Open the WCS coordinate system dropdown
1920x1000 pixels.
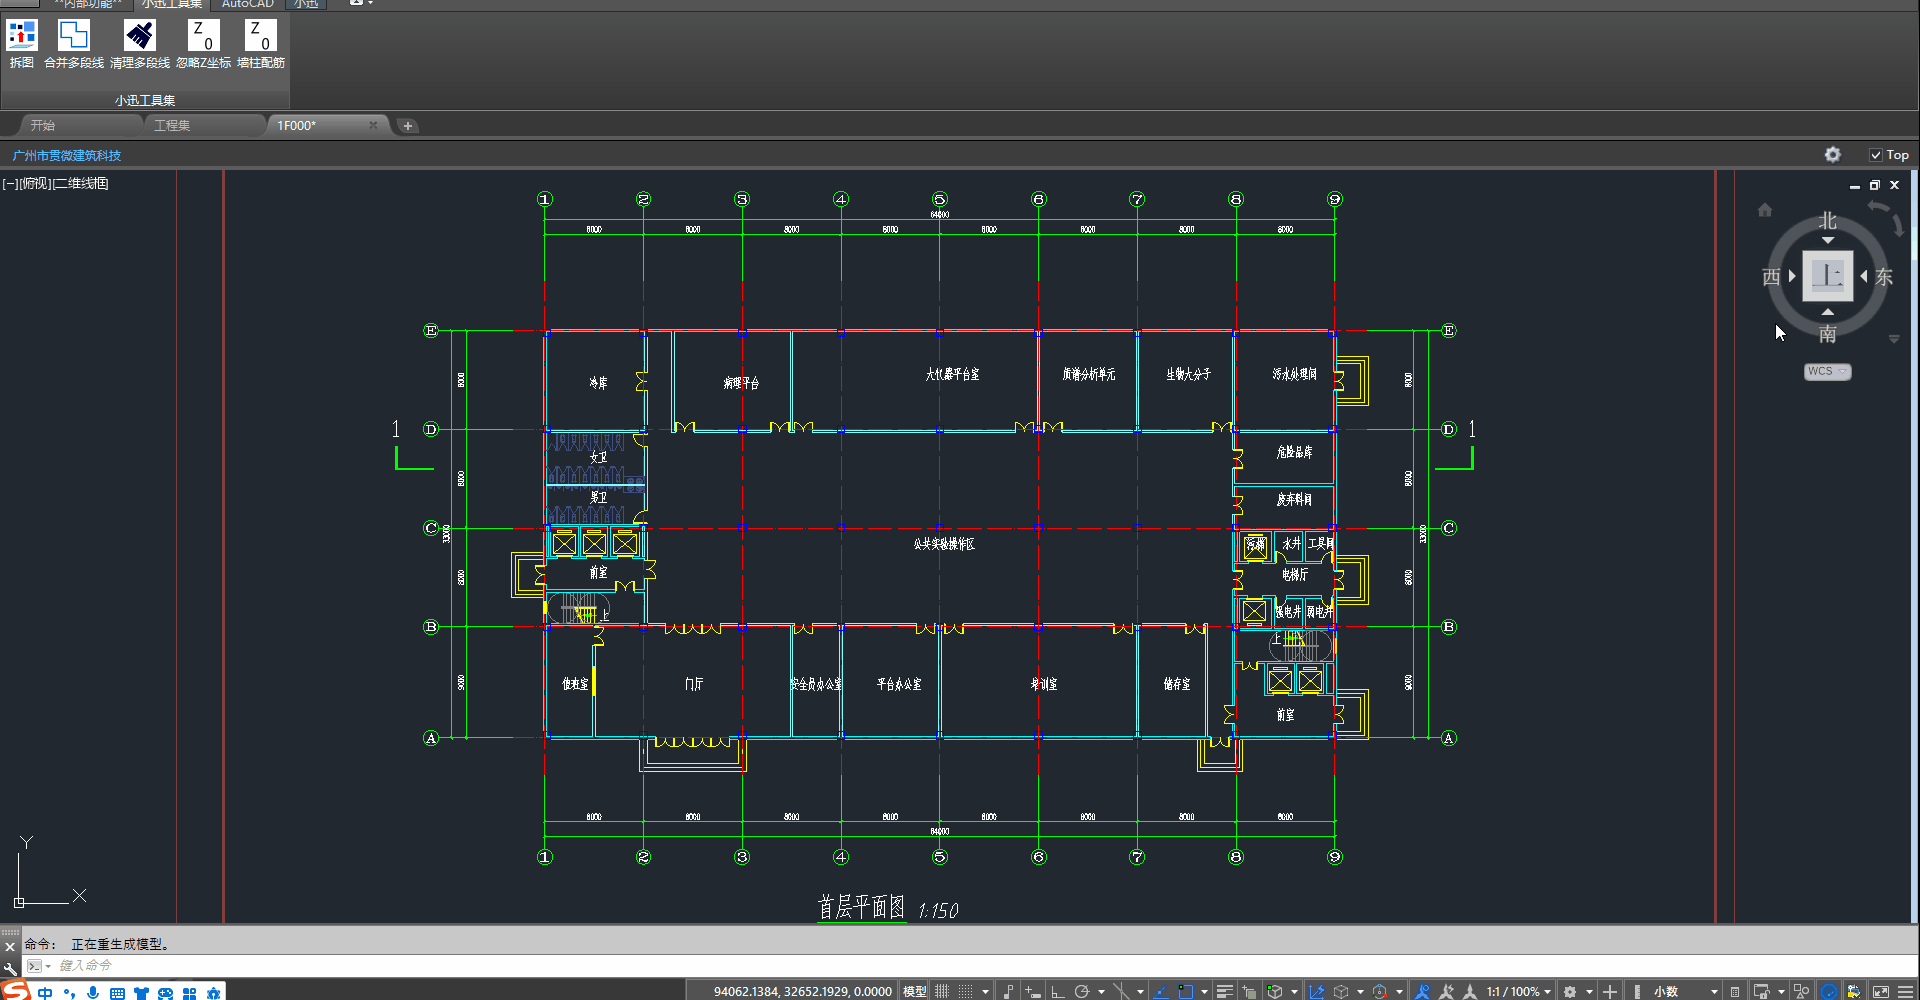pos(1827,372)
